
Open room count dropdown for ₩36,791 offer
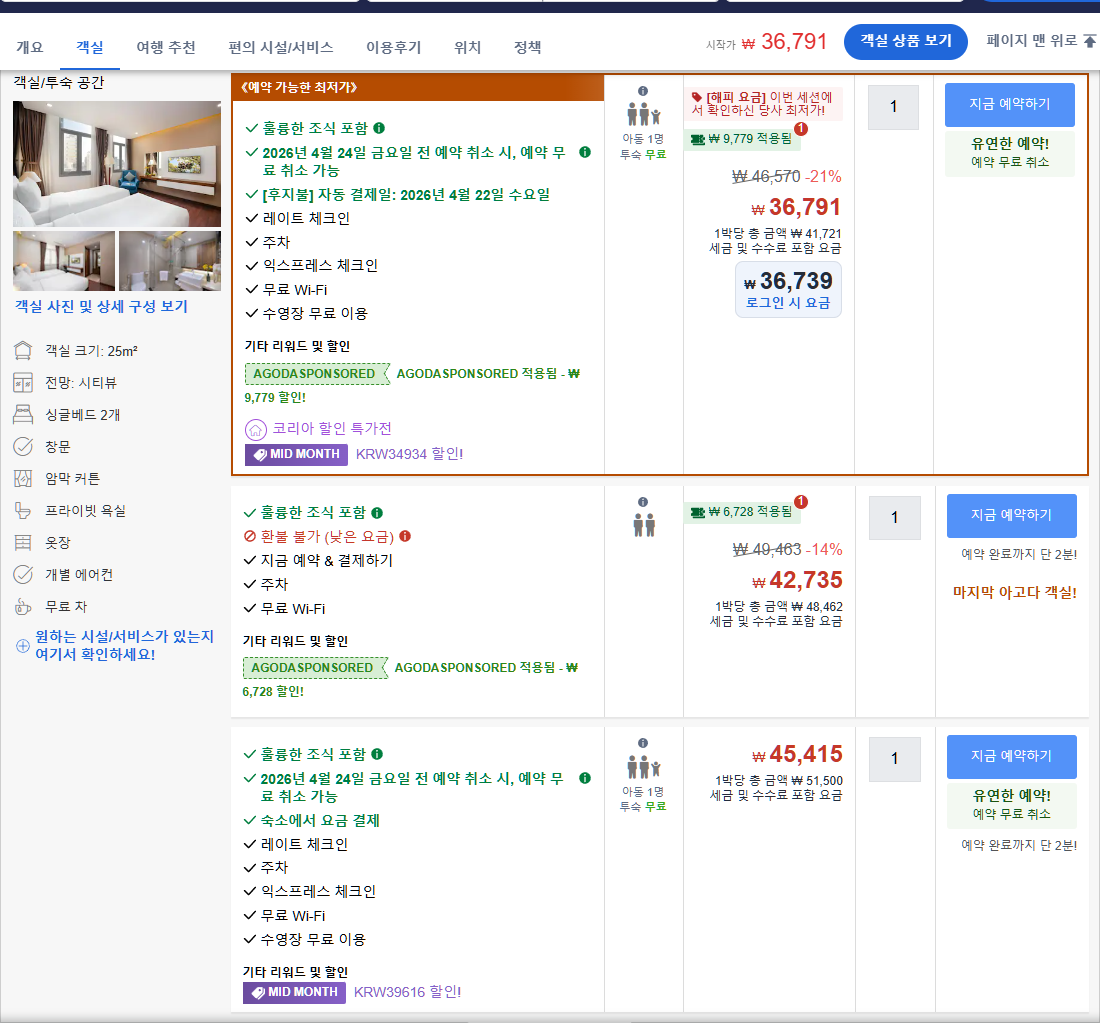[x=893, y=107]
